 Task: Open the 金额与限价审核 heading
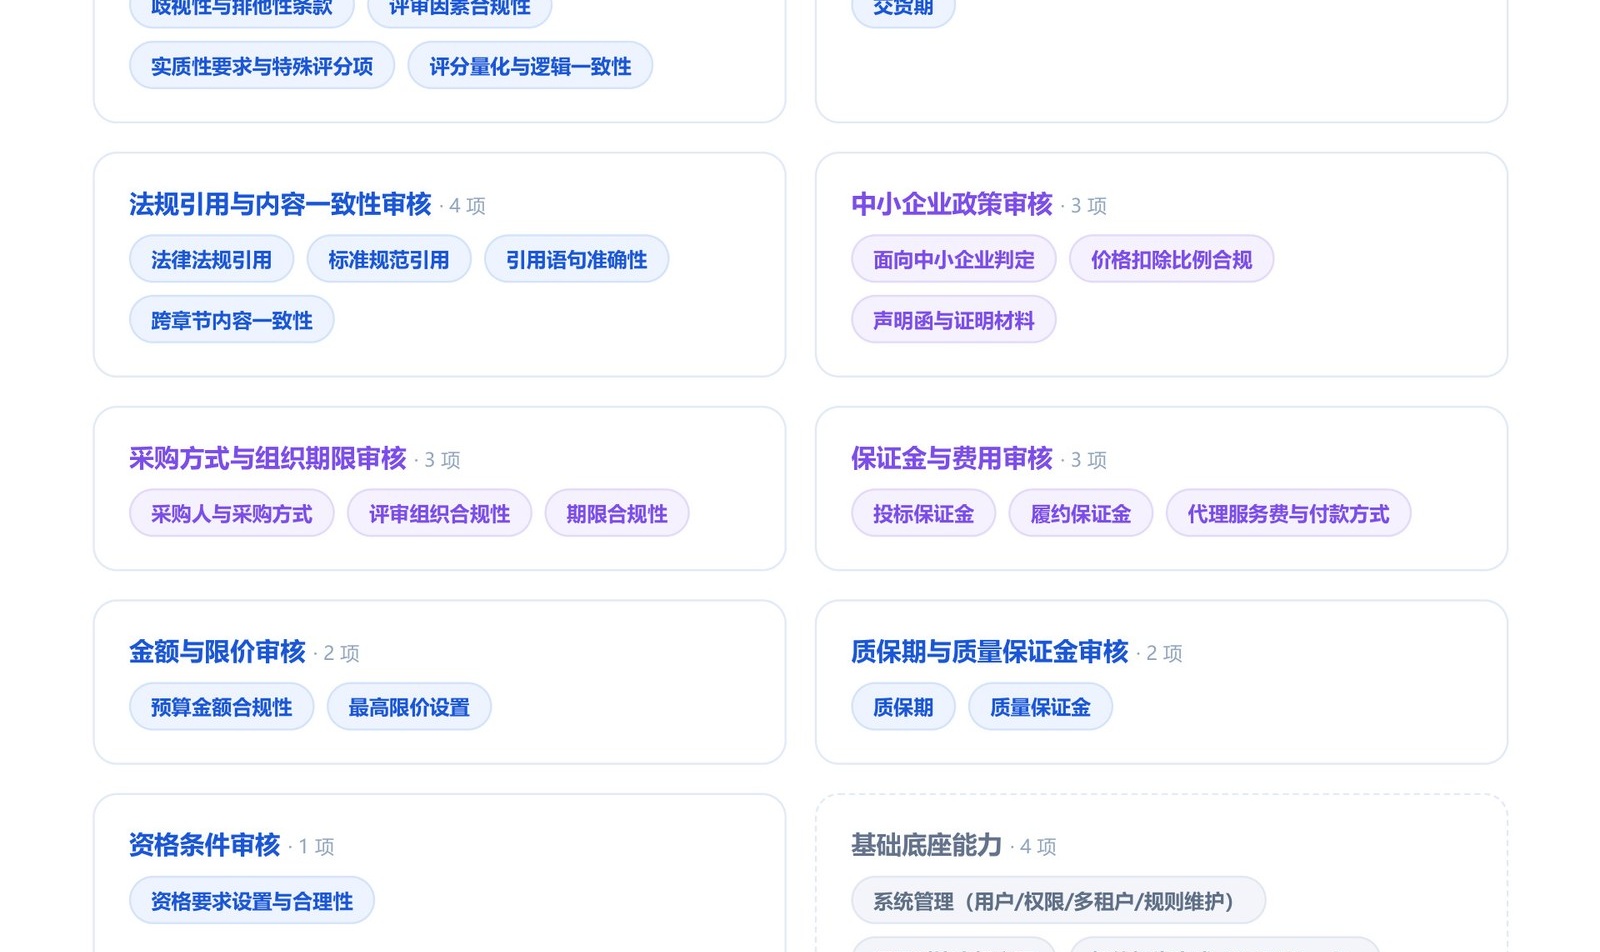pos(217,652)
